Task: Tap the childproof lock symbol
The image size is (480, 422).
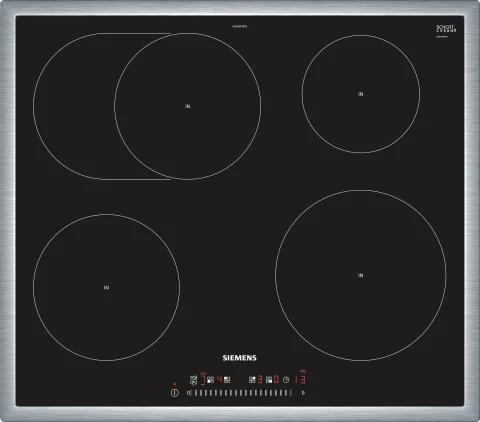Action: click(193, 380)
